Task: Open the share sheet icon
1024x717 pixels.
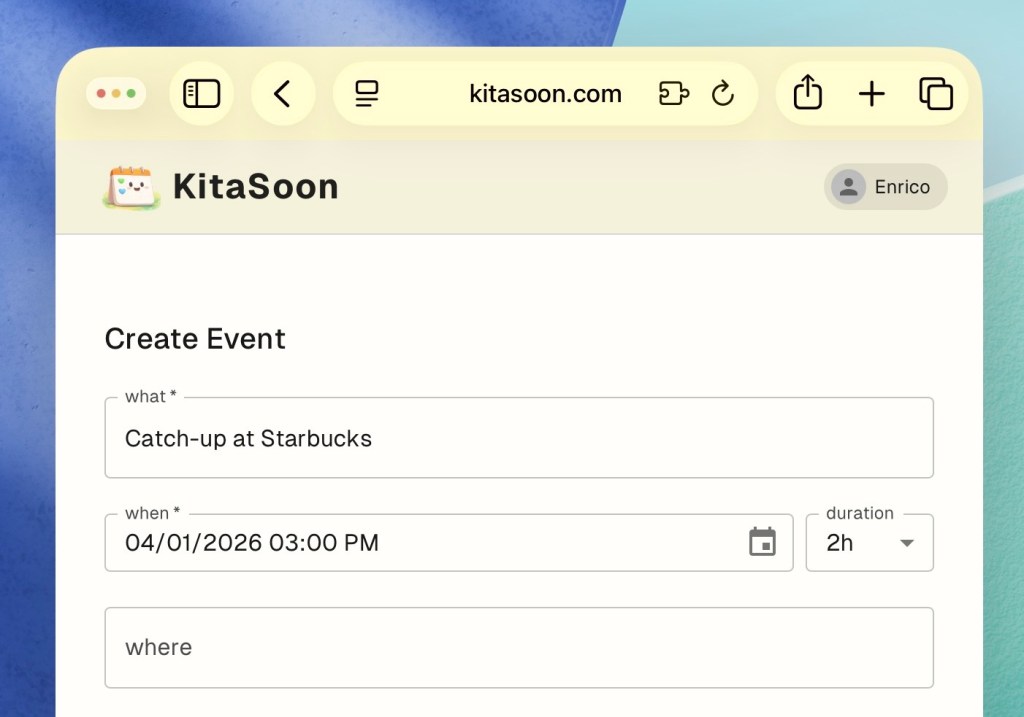Action: click(807, 94)
